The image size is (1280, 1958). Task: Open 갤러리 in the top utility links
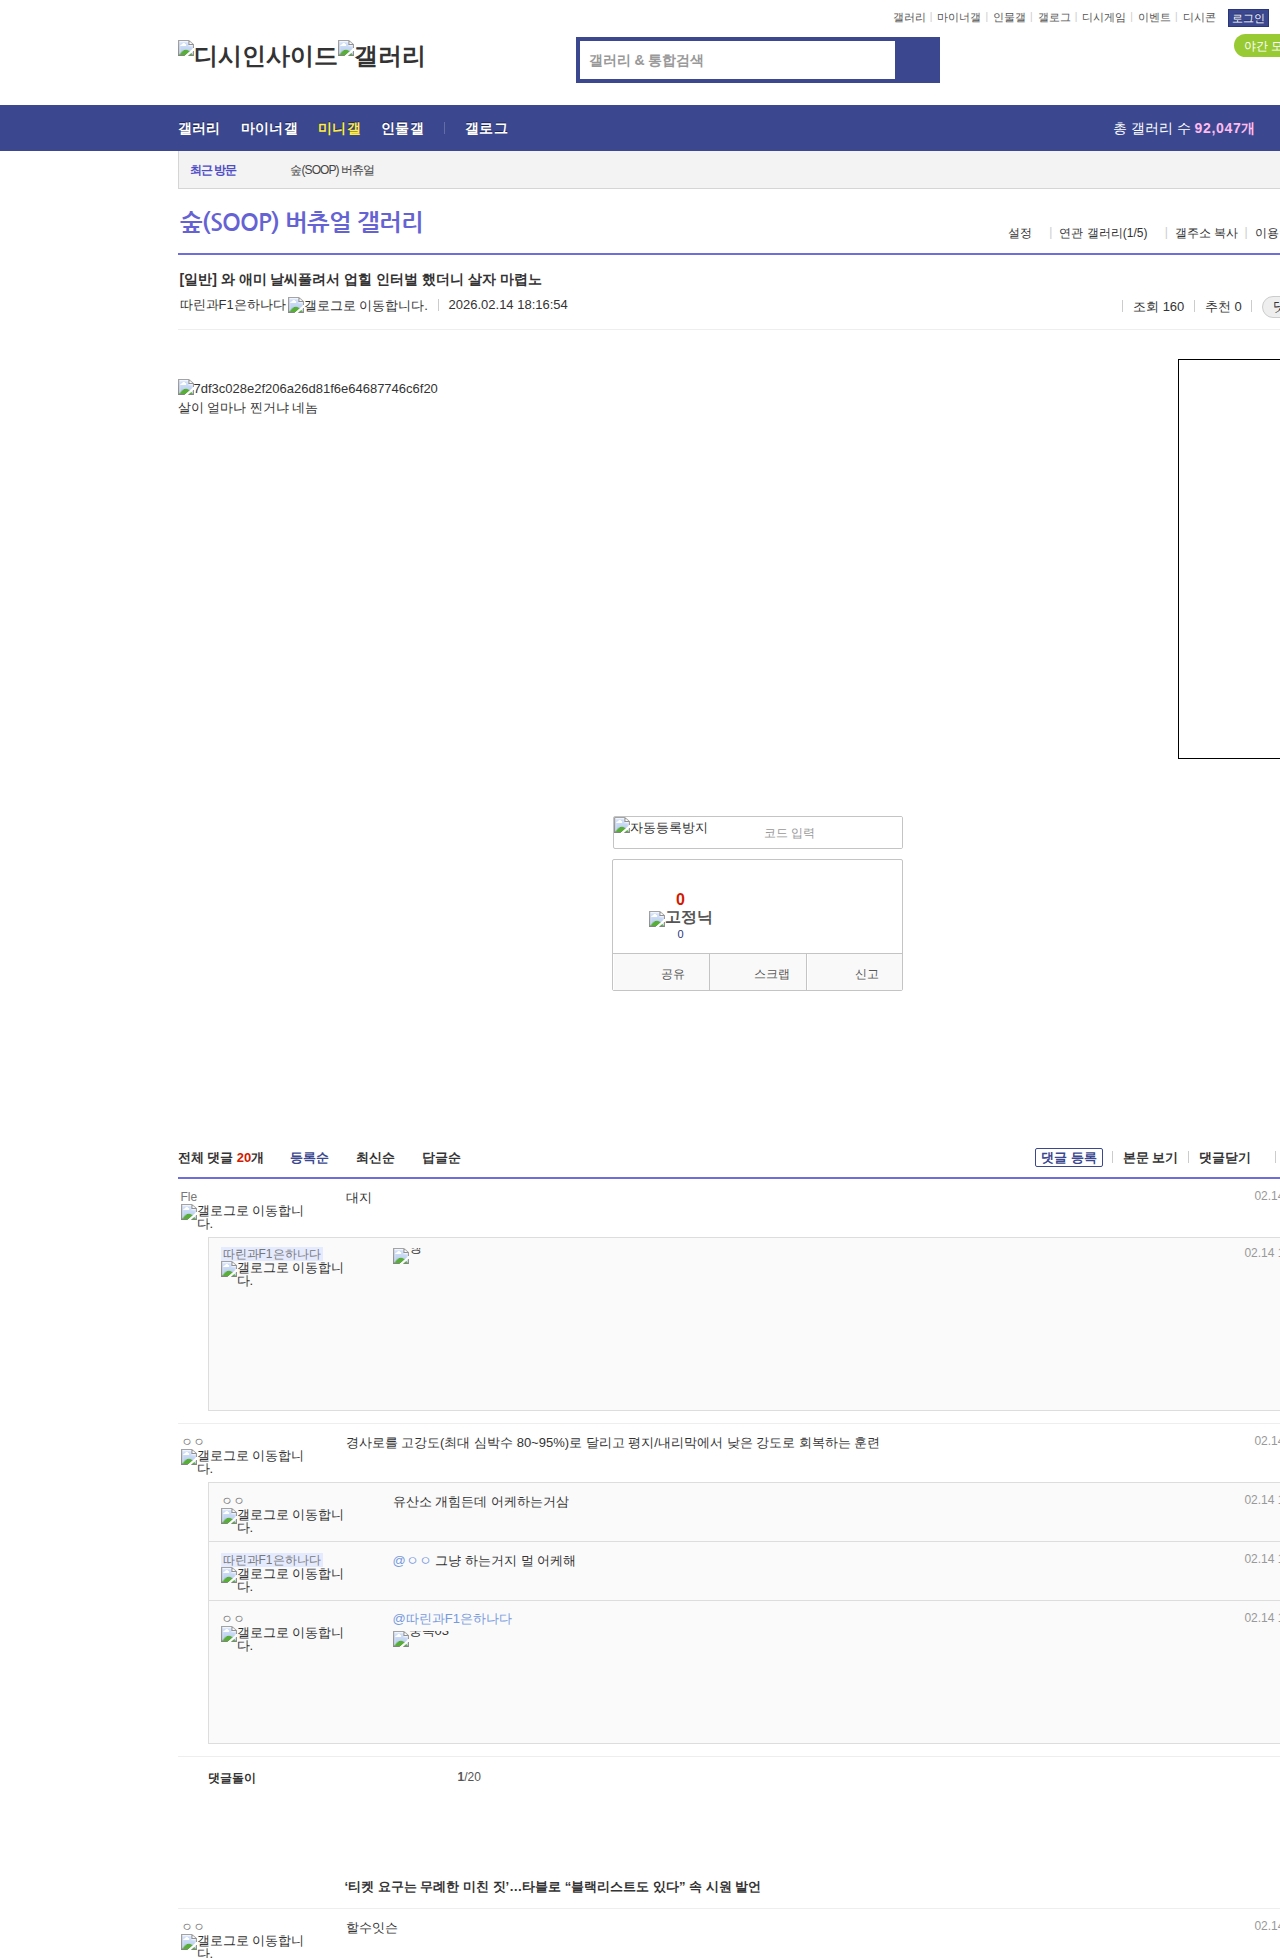[909, 18]
